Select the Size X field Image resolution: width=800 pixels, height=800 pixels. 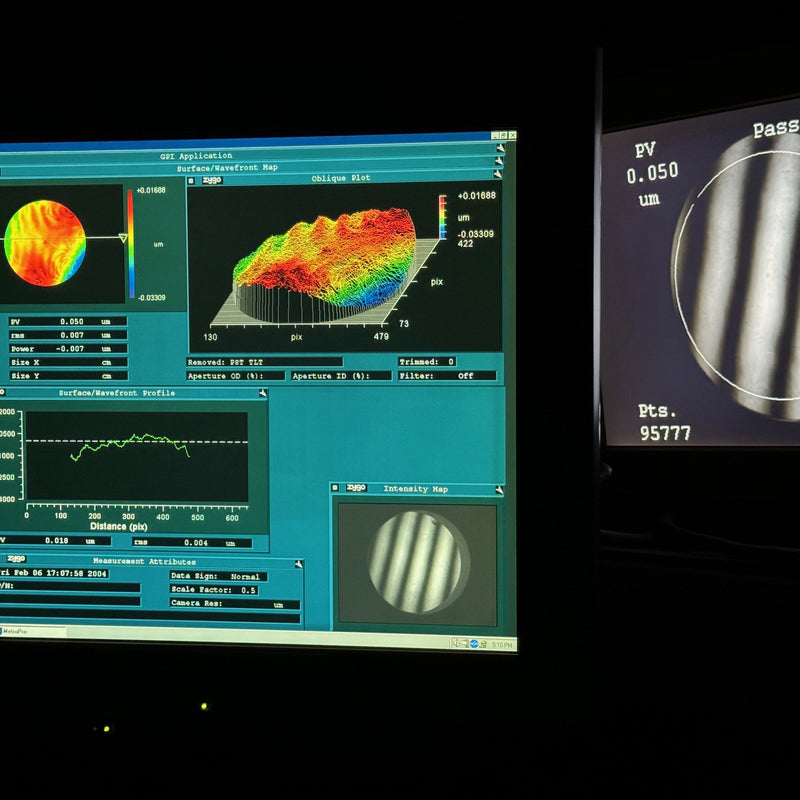tap(67, 362)
